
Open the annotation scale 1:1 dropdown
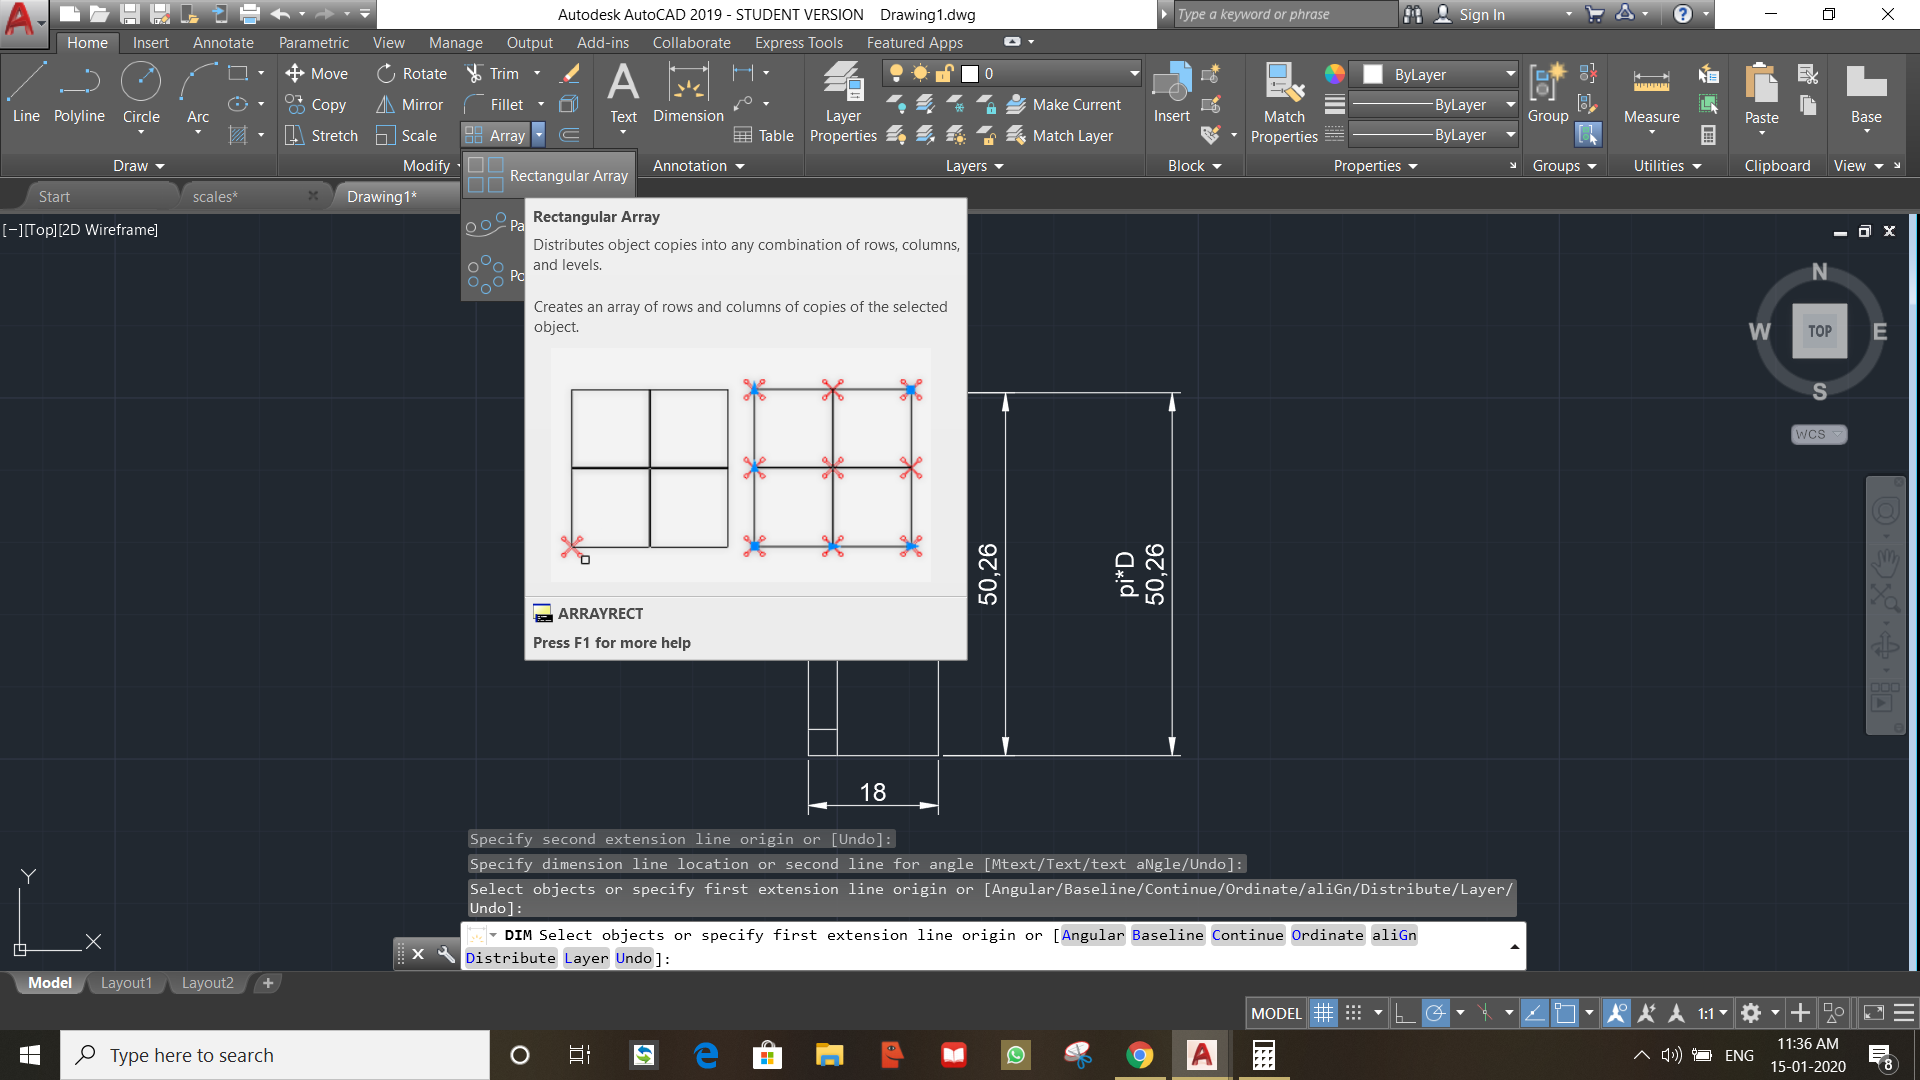(x=1711, y=1013)
